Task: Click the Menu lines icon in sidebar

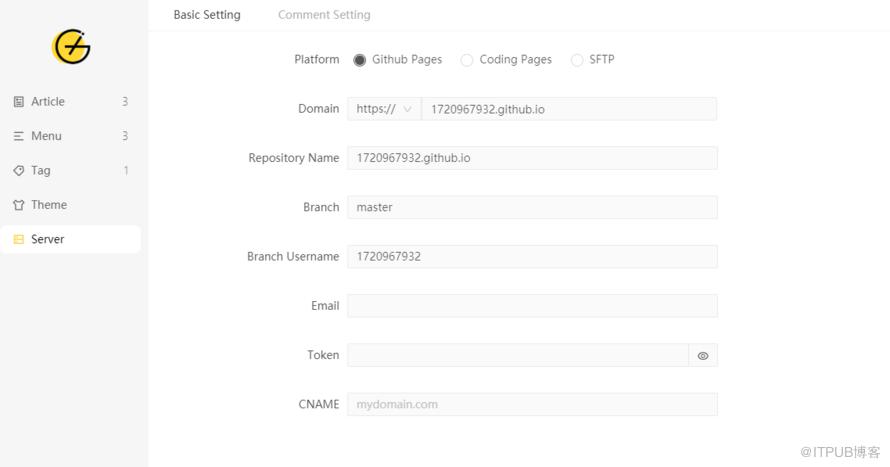Action: pyautogui.click(x=19, y=136)
